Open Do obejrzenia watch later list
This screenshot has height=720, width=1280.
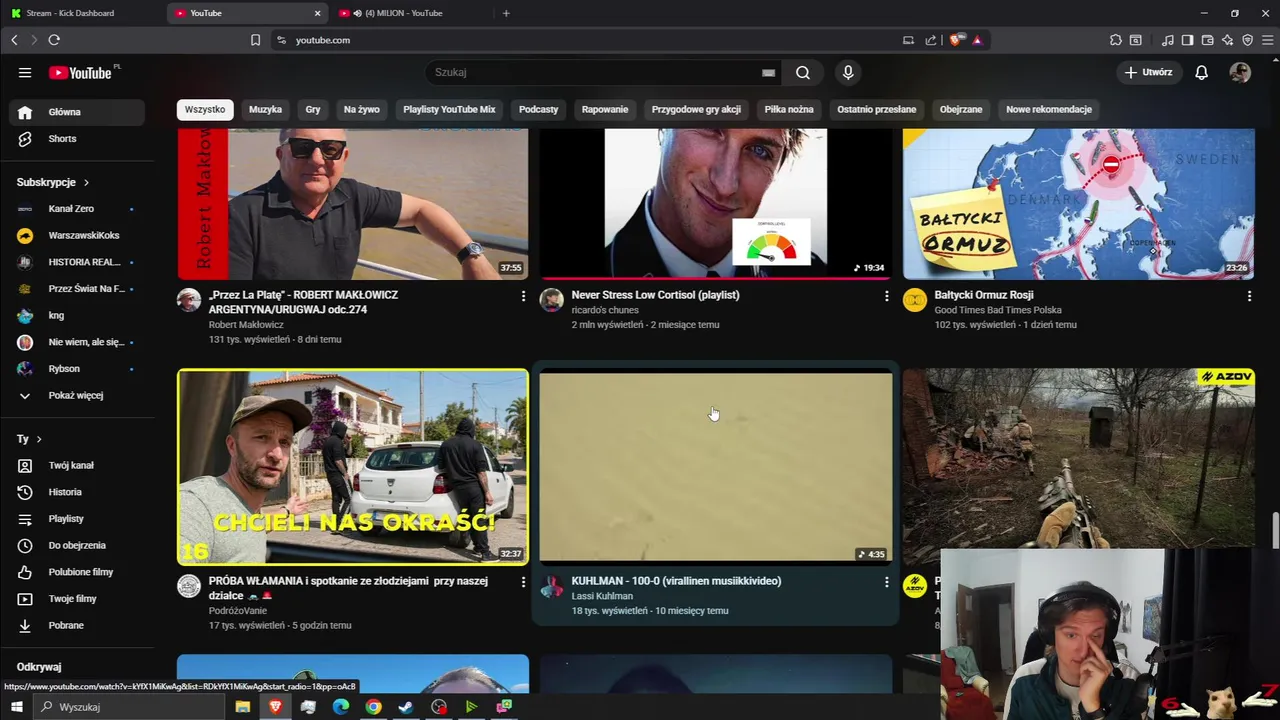pos(77,545)
